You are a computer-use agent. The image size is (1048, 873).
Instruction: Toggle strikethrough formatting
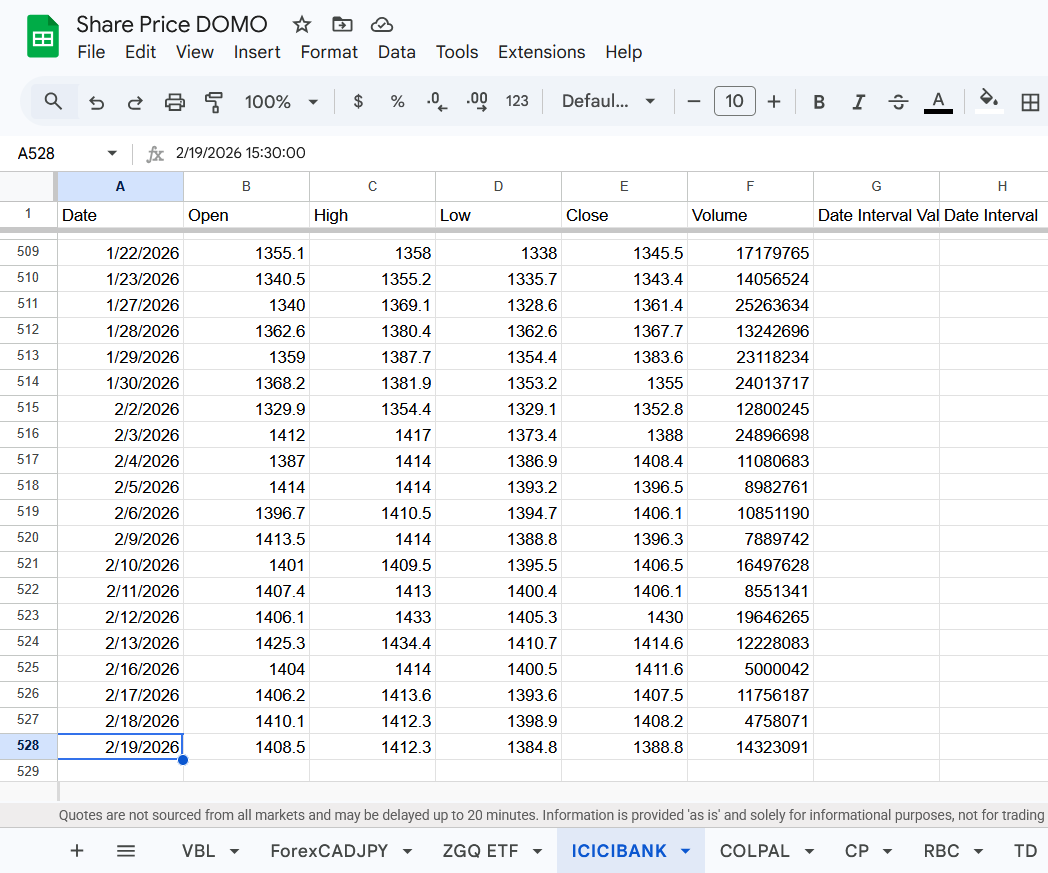click(x=898, y=102)
